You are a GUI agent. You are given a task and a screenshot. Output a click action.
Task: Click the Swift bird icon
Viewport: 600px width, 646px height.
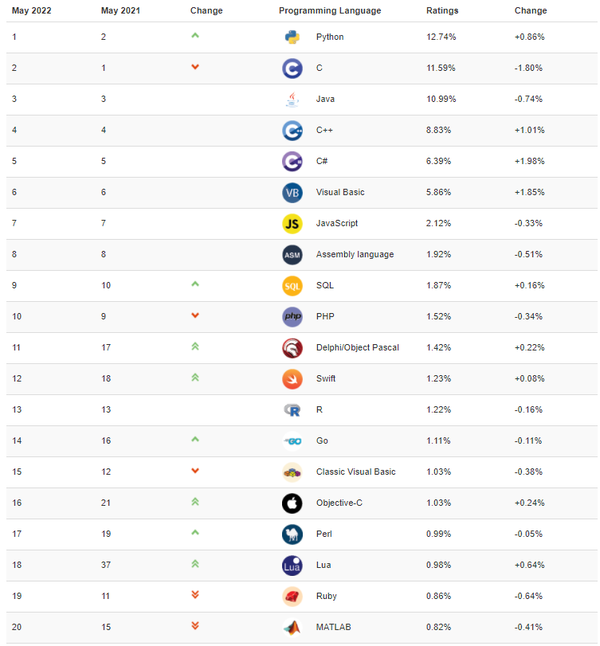pos(292,378)
